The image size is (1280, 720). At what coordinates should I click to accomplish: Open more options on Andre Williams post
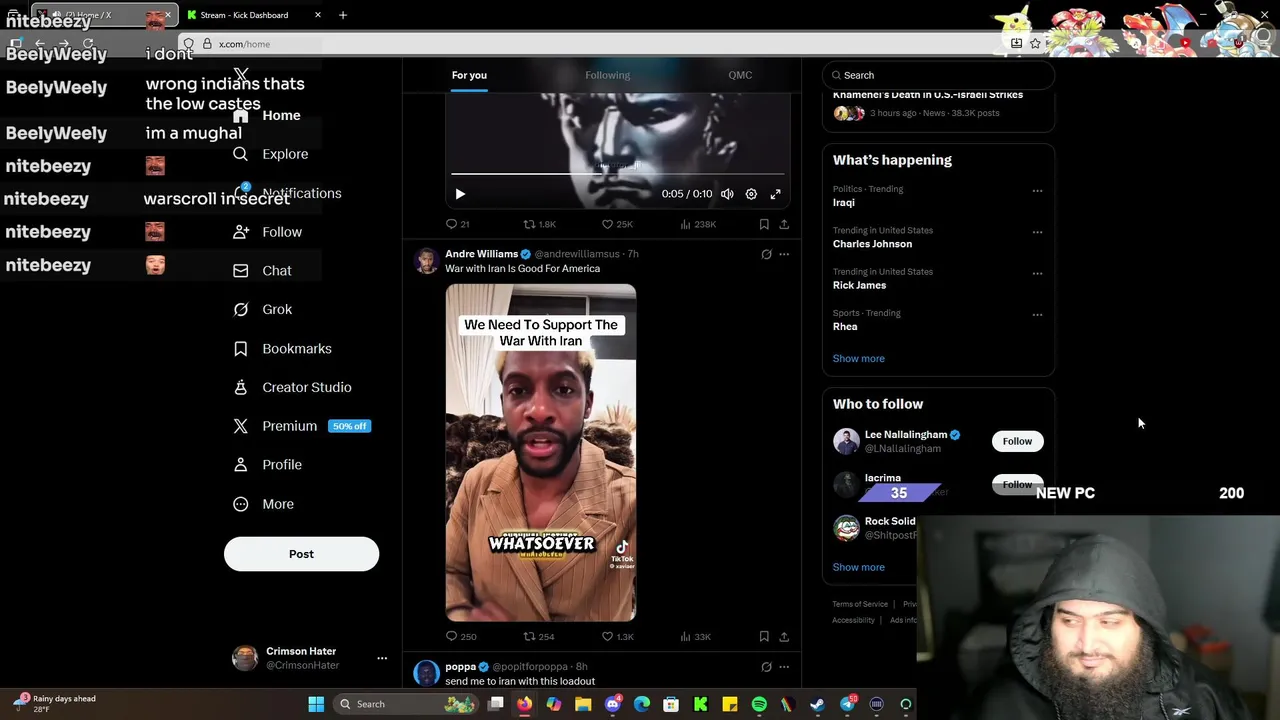784,254
